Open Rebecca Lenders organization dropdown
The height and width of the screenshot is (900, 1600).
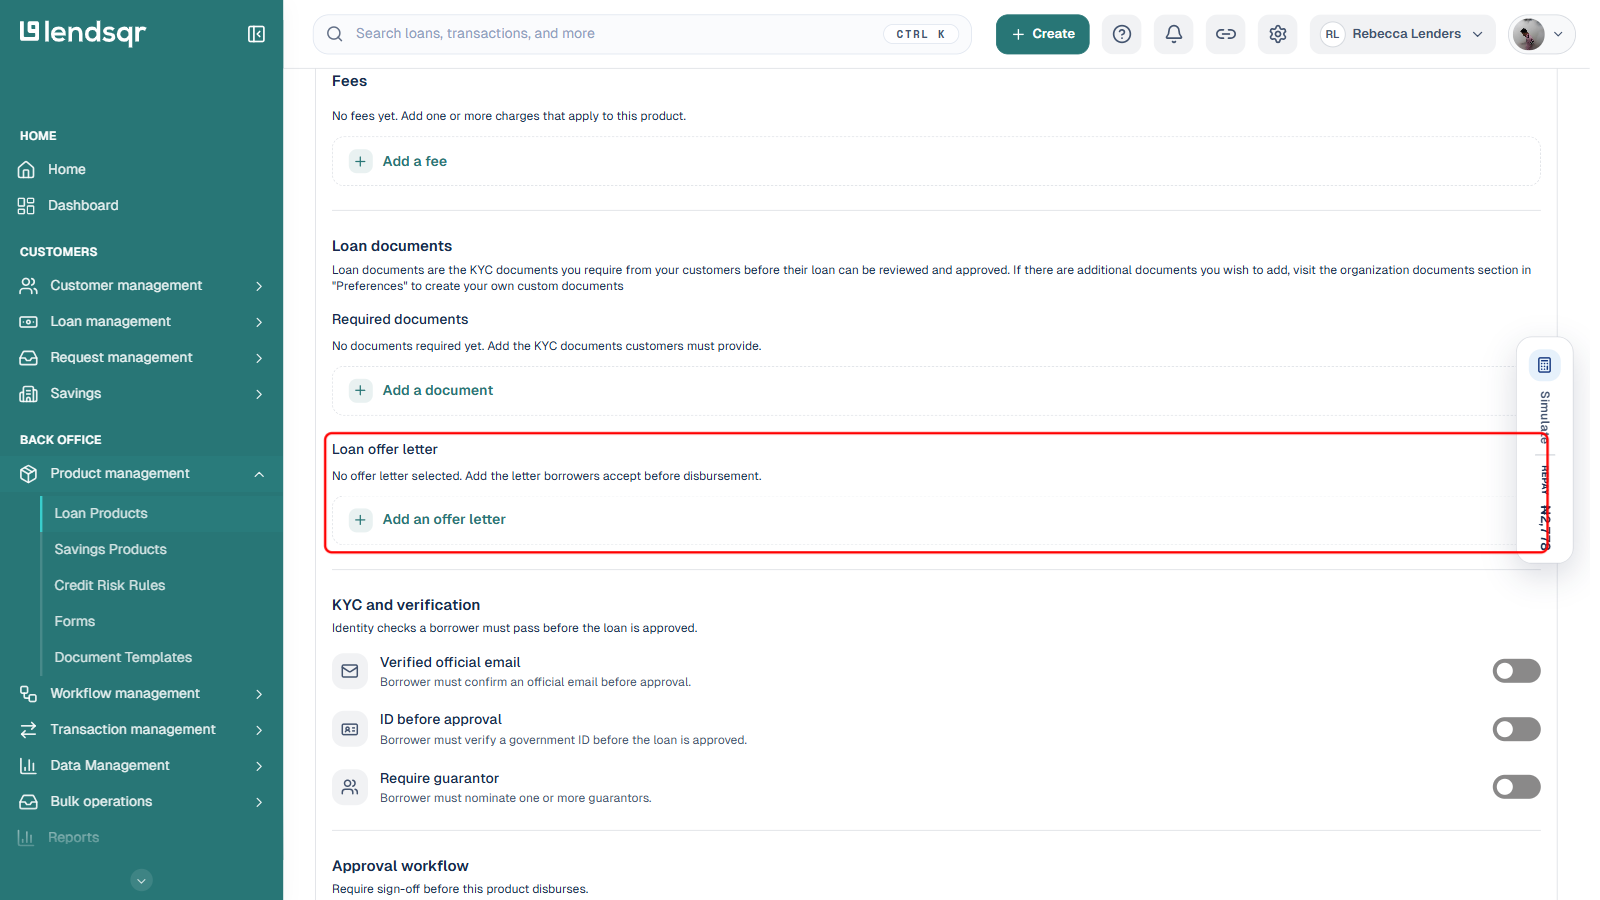[1402, 34]
